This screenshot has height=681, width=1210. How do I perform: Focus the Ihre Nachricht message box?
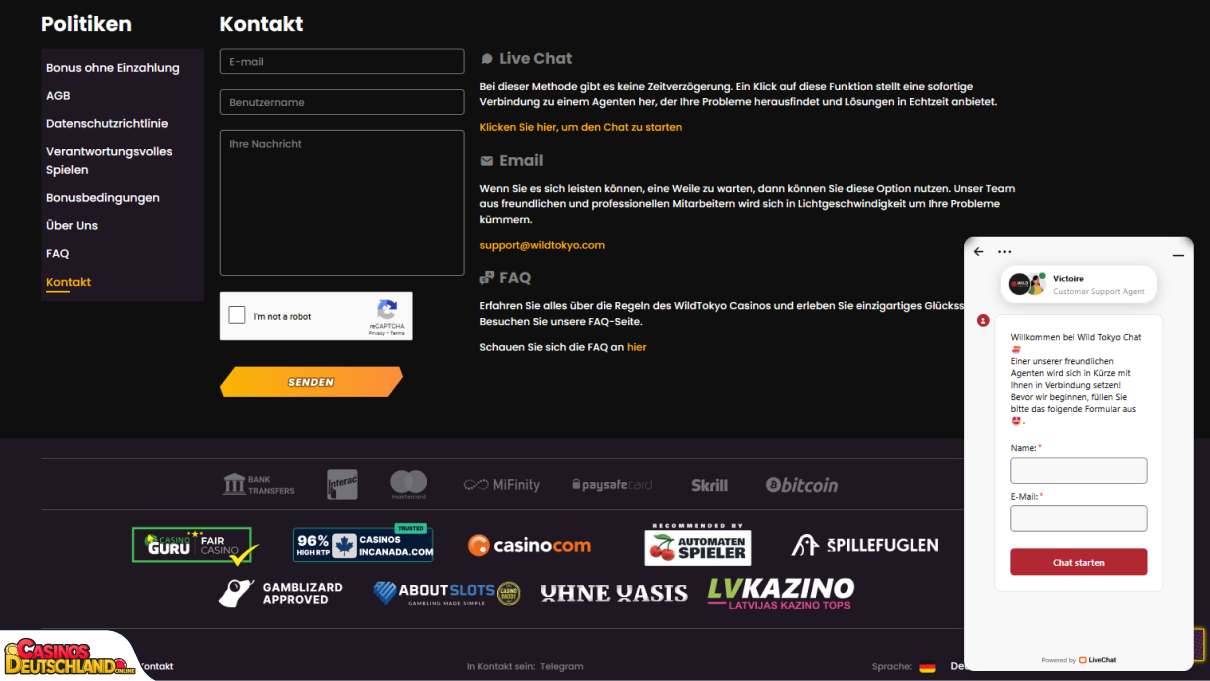pos(342,203)
